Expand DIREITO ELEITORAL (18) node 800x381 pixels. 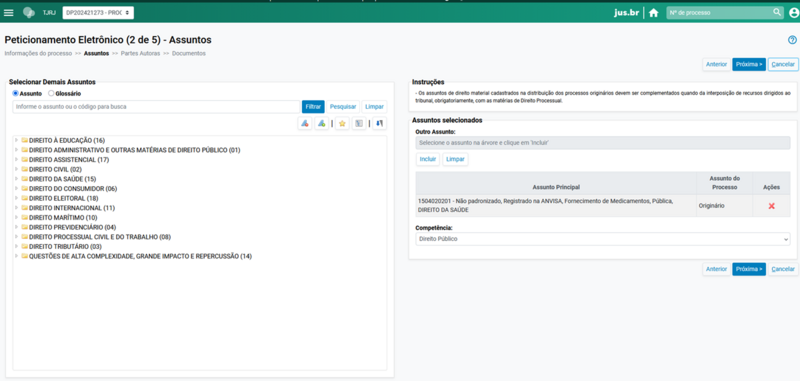[x=17, y=198]
